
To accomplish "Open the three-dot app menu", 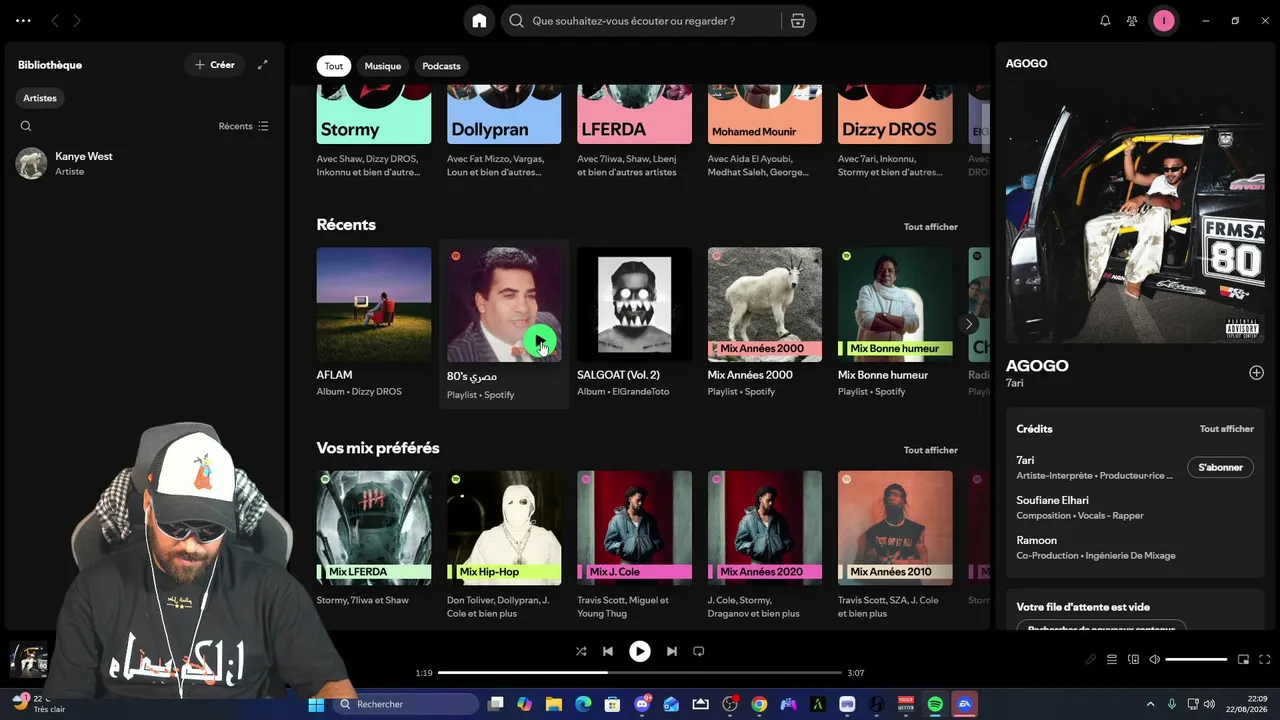I will [23, 21].
